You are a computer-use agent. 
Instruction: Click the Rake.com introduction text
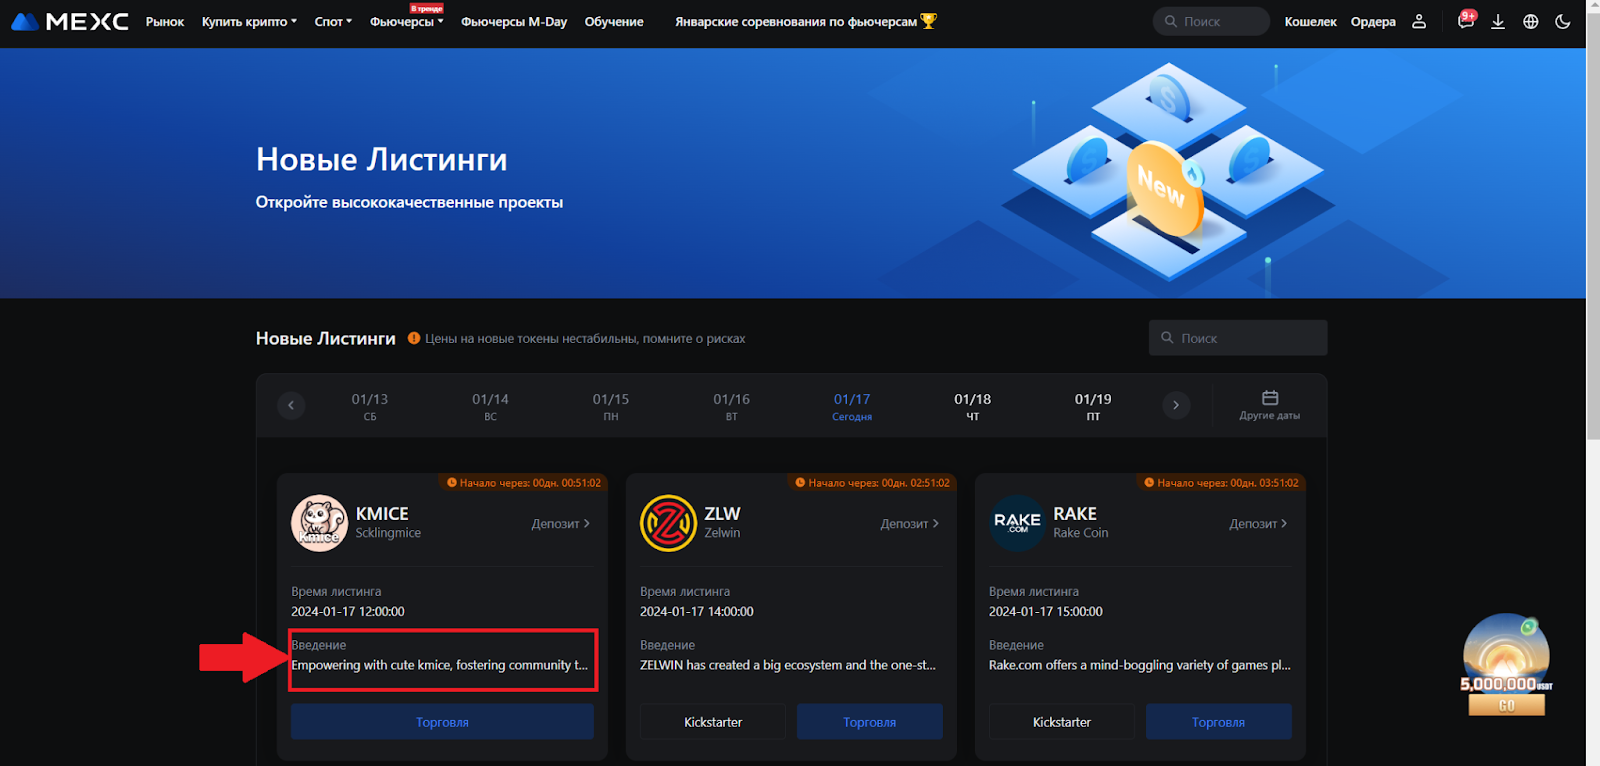click(1140, 665)
